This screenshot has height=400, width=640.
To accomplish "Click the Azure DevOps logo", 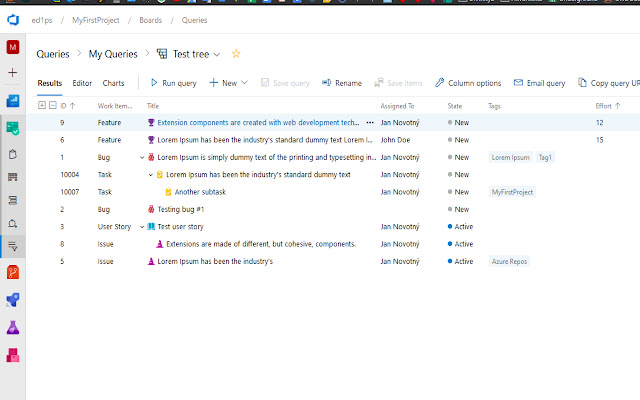I will pos(13,20).
